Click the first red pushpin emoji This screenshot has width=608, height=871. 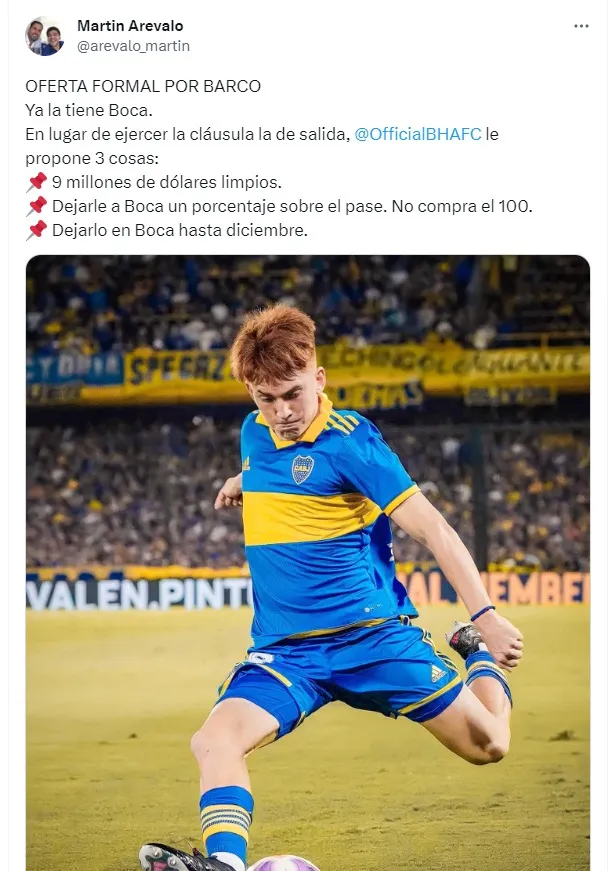(x=37, y=182)
